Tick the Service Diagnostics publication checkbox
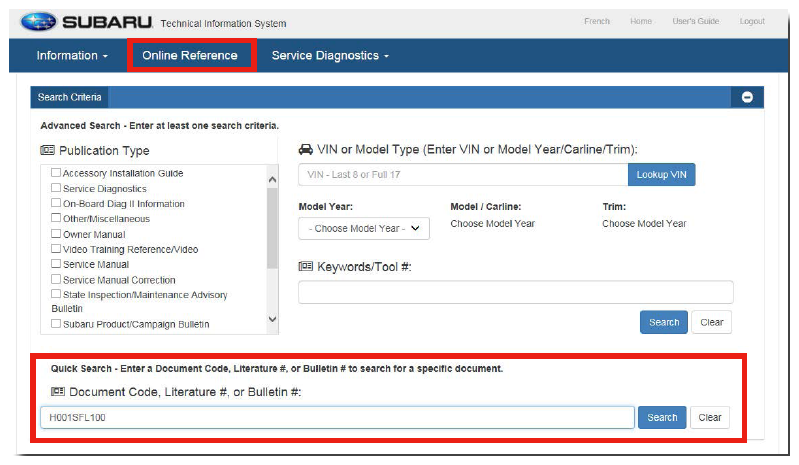This screenshot has width=799, height=465. tap(56, 188)
